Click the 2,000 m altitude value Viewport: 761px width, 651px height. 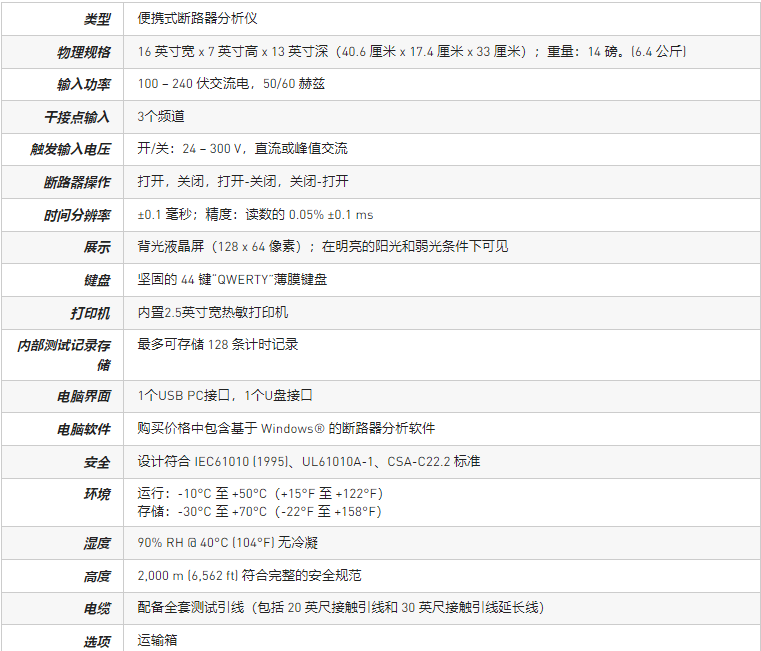(x=249, y=576)
